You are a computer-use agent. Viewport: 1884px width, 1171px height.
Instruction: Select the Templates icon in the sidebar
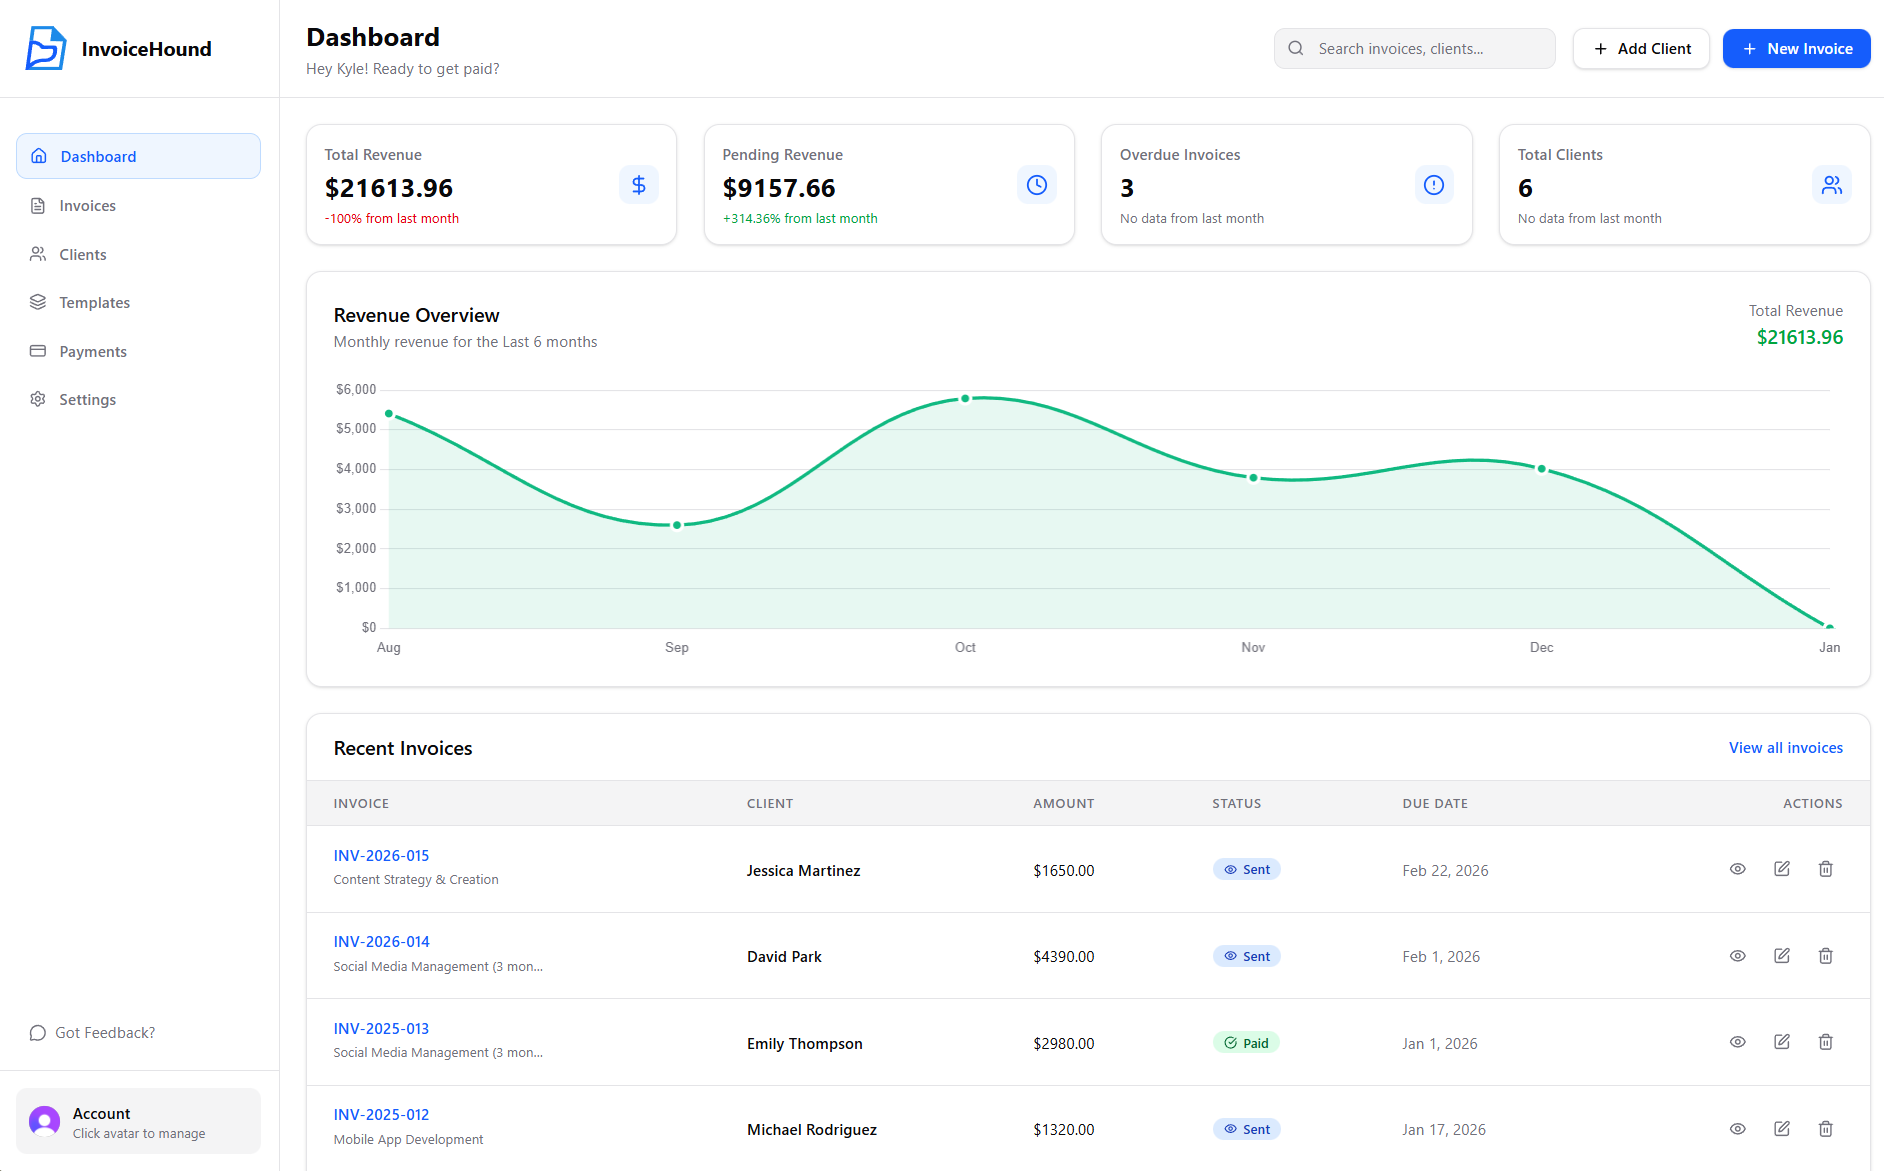[38, 302]
